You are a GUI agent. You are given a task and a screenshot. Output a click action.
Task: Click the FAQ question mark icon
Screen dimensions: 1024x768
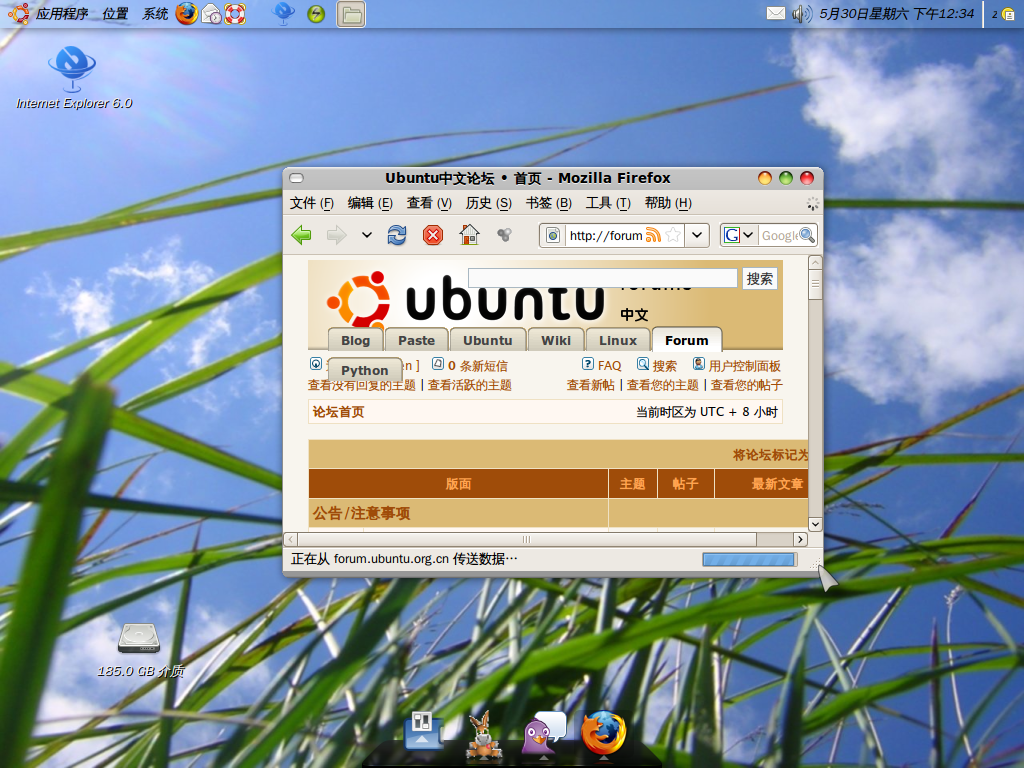point(588,364)
